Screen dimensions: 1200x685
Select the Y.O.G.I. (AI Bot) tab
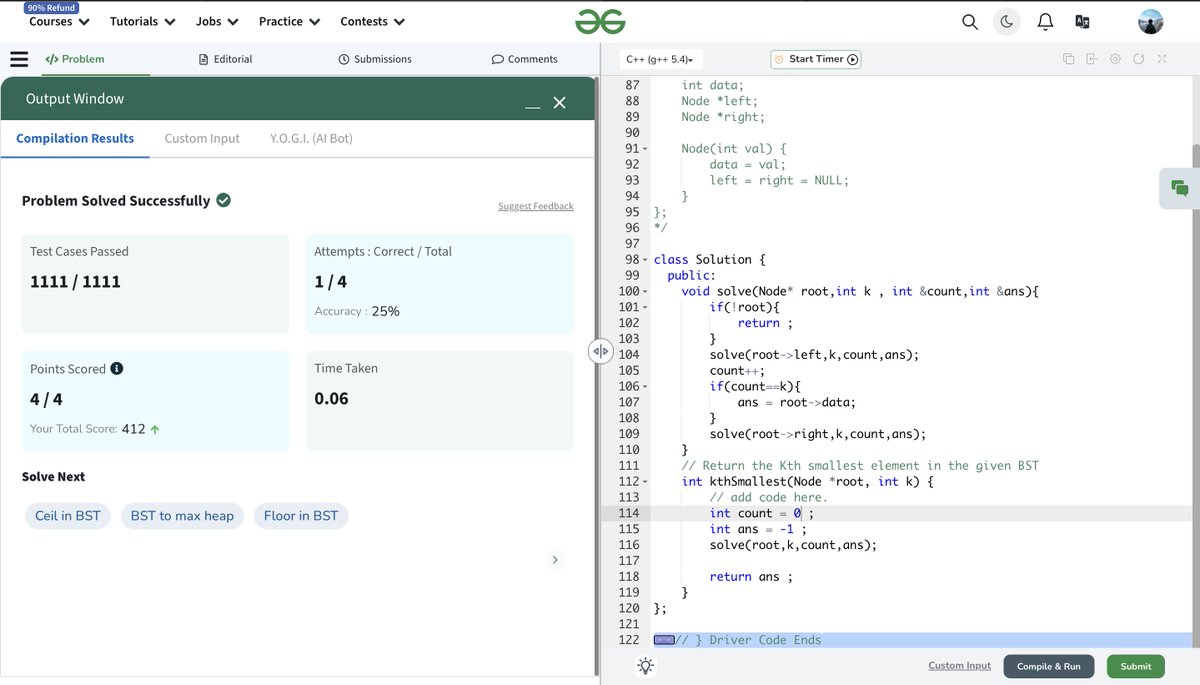[311, 138]
